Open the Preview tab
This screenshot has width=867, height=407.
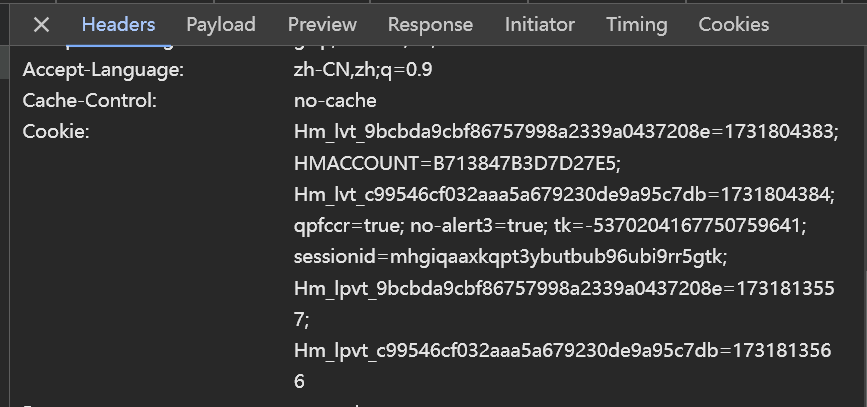tap(322, 24)
